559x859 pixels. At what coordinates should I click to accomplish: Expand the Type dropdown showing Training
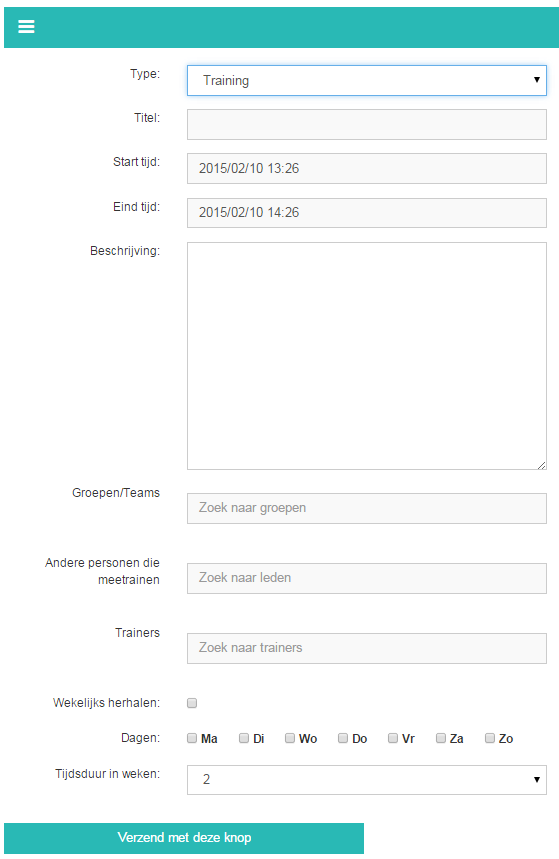[x=367, y=81]
